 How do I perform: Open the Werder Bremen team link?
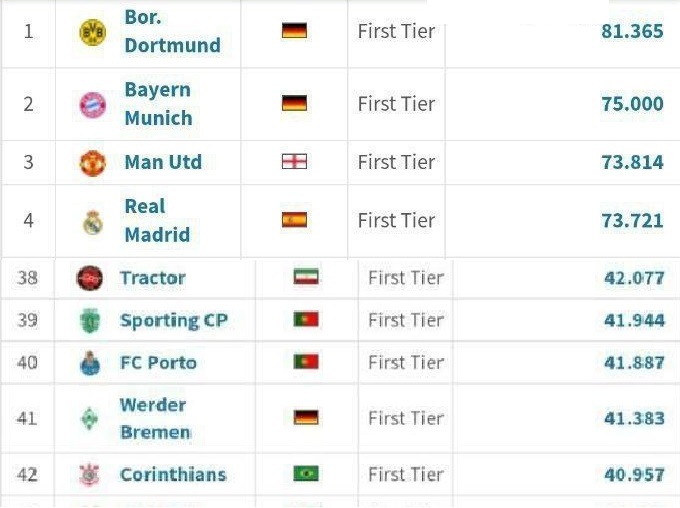click(155, 419)
